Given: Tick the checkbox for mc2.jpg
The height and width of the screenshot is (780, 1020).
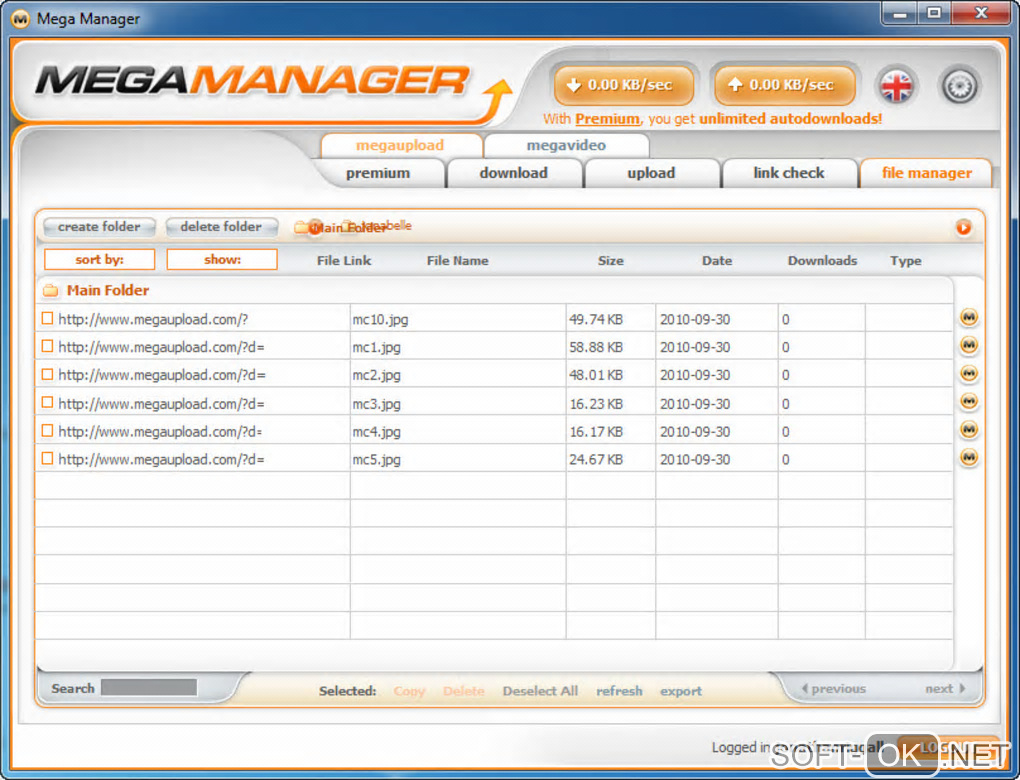Looking at the screenshot, I should (x=47, y=374).
